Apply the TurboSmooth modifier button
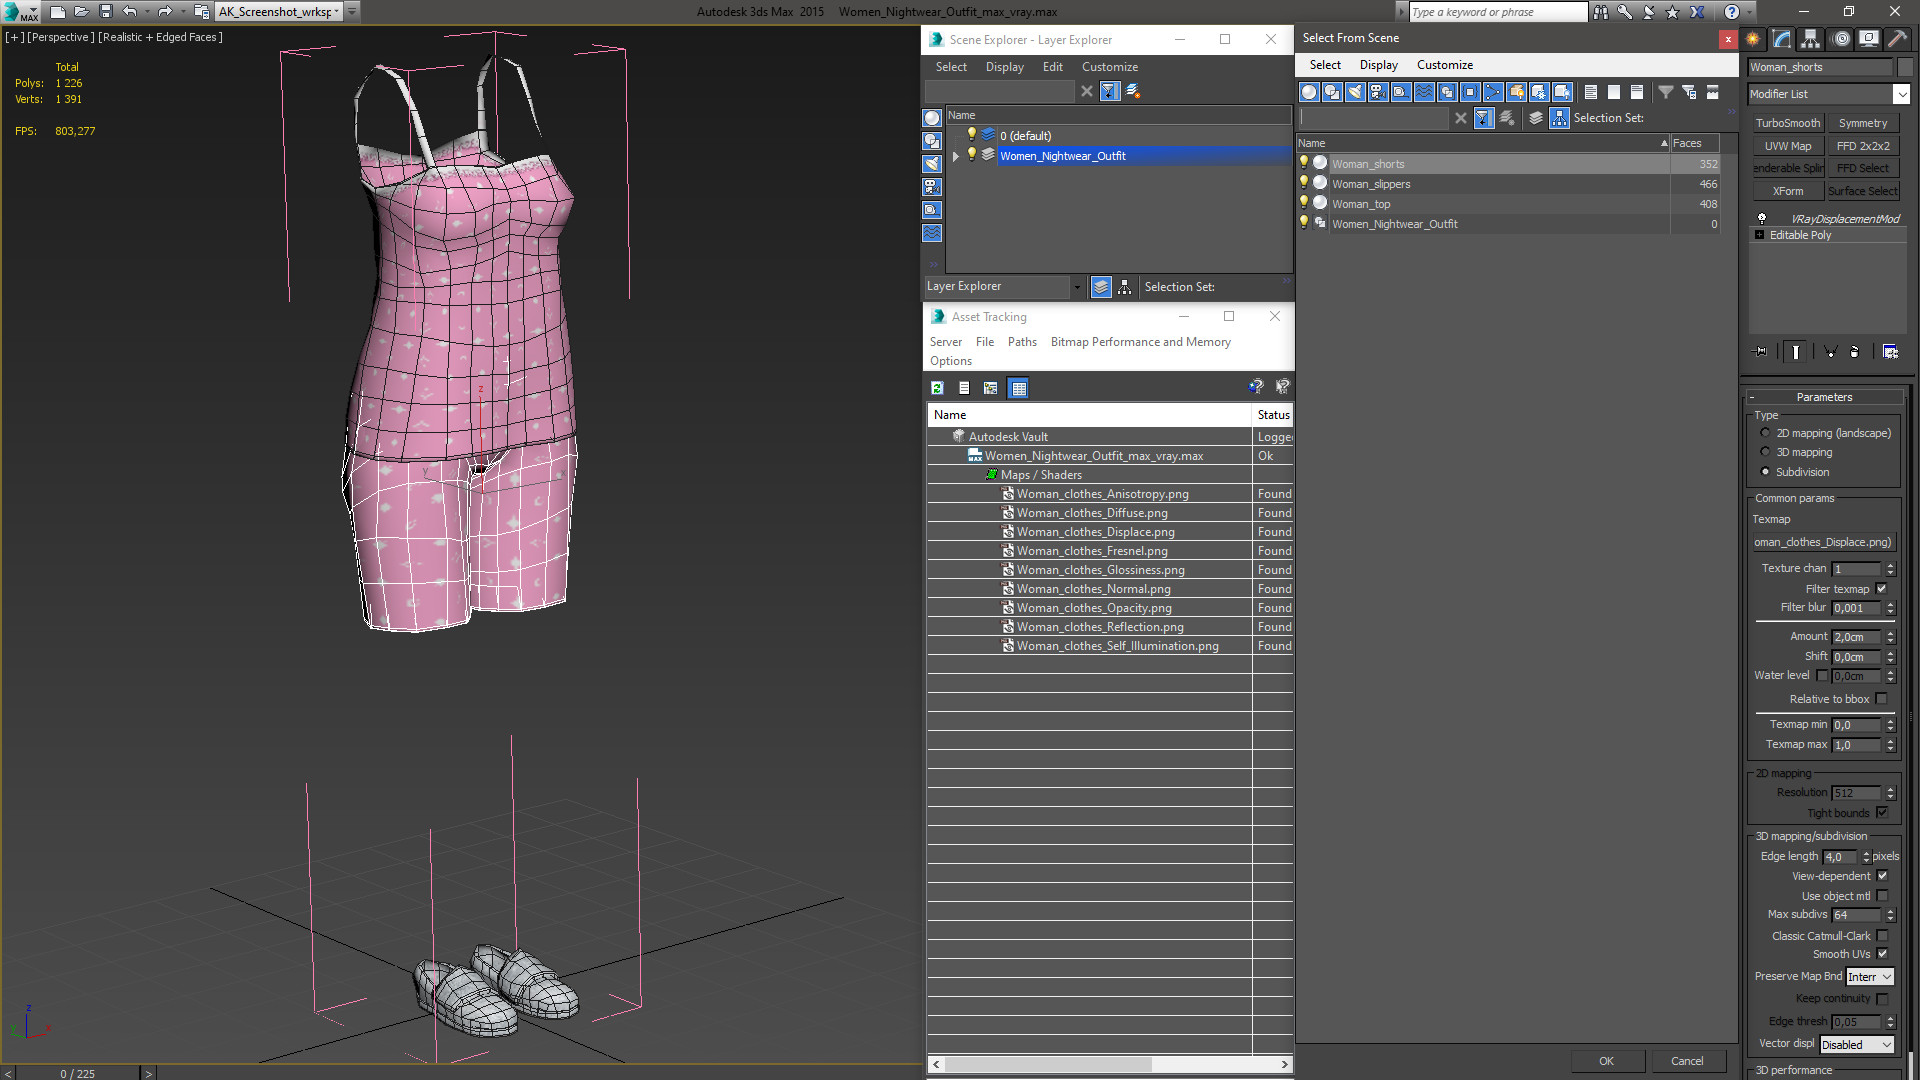 [1787, 123]
